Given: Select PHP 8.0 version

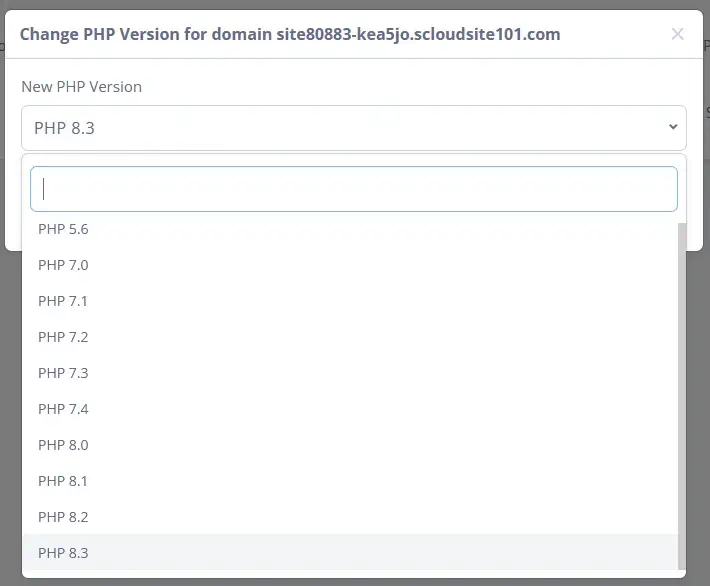Looking at the screenshot, I should click(350, 445).
